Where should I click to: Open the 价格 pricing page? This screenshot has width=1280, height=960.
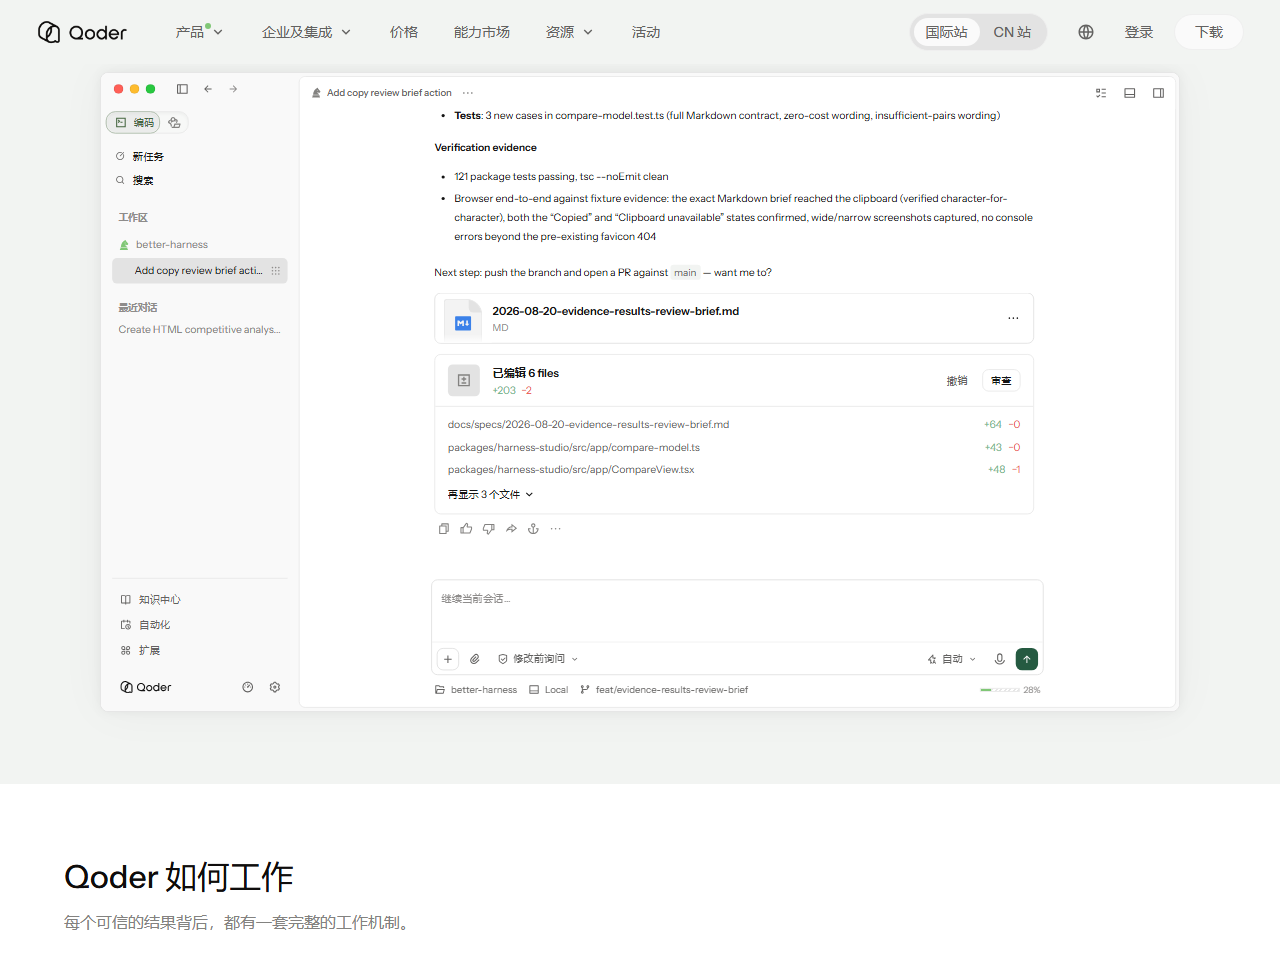coord(404,32)
